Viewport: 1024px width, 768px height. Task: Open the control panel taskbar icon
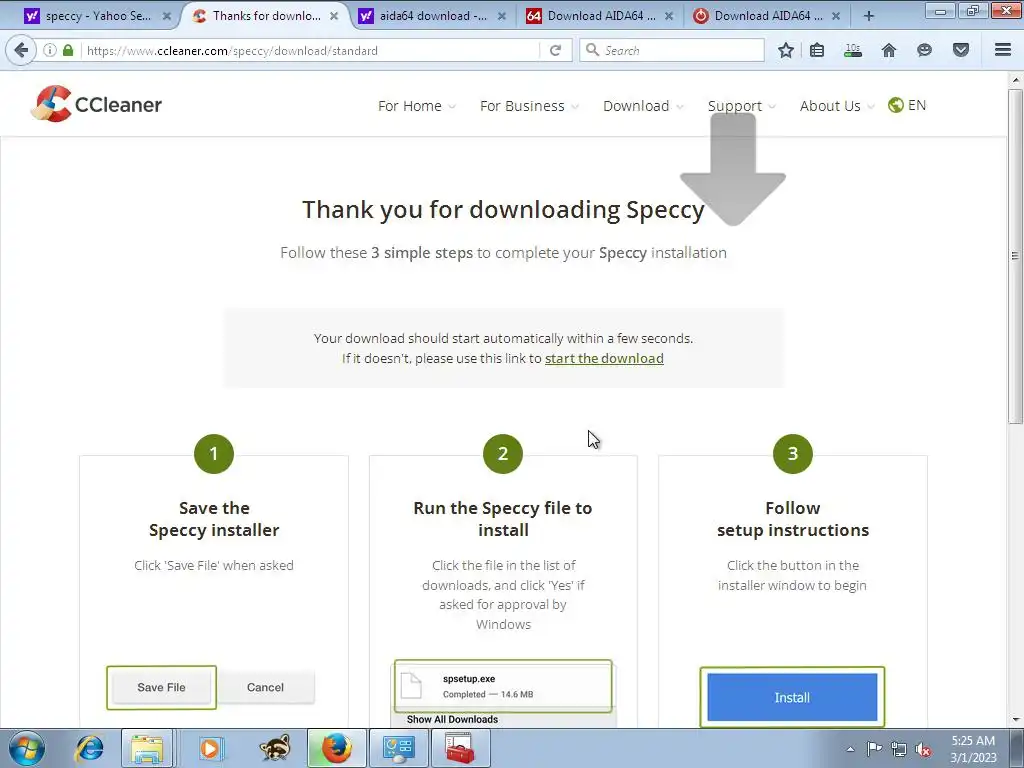pyautogui.click(x=398, y=748)
